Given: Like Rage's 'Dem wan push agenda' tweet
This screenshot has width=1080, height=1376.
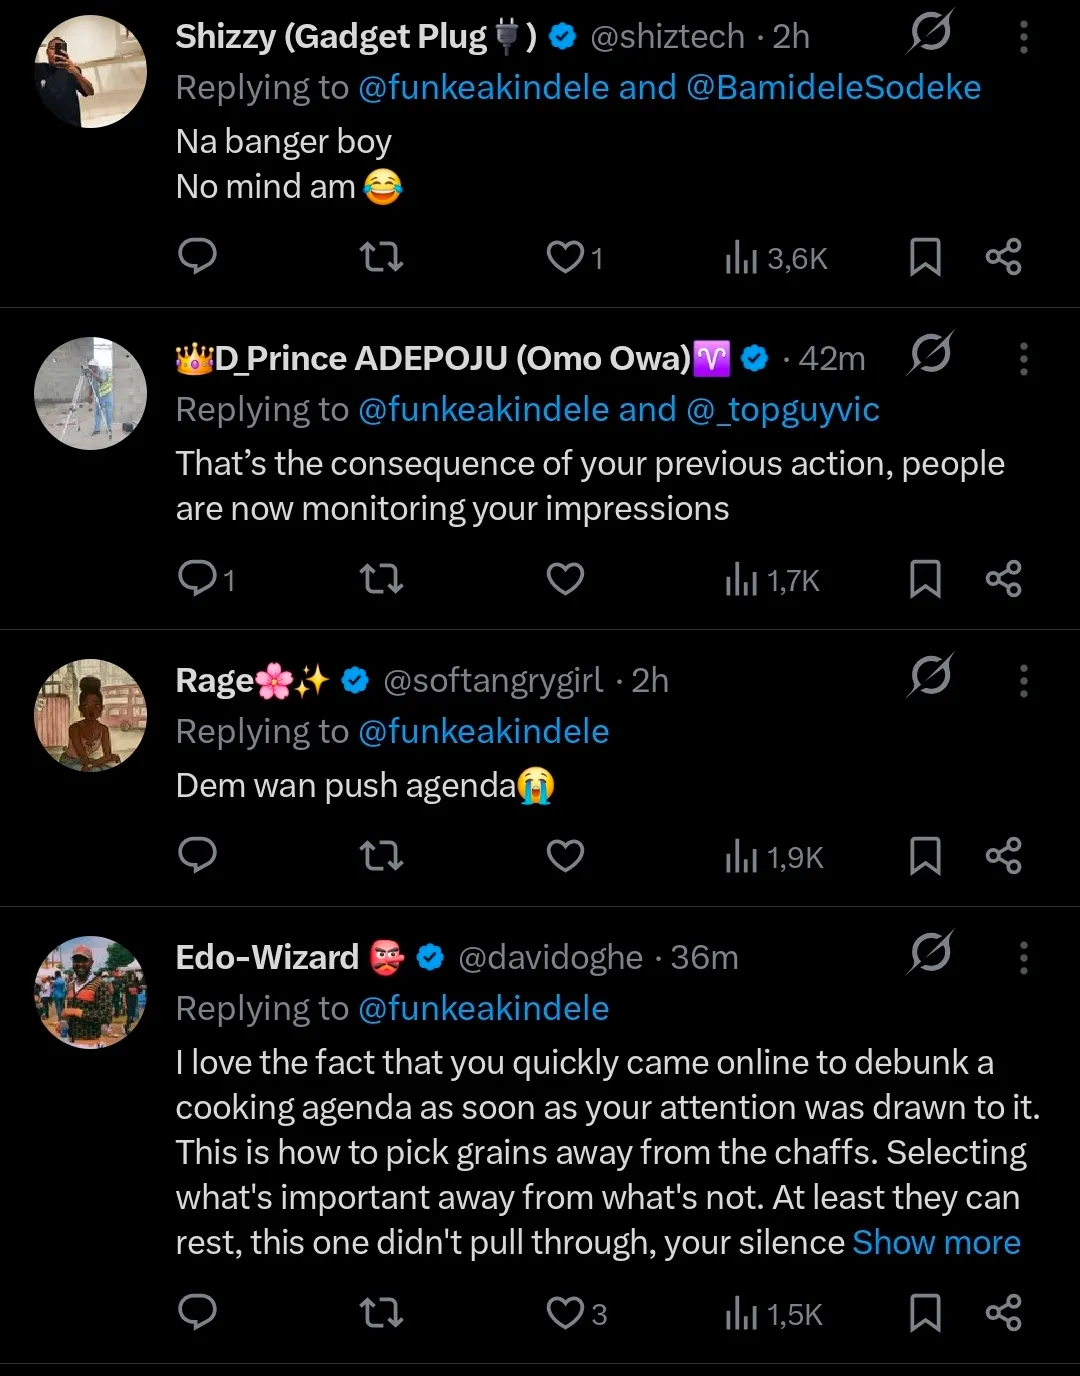Looking at the screenshot, I should [565, 856].
